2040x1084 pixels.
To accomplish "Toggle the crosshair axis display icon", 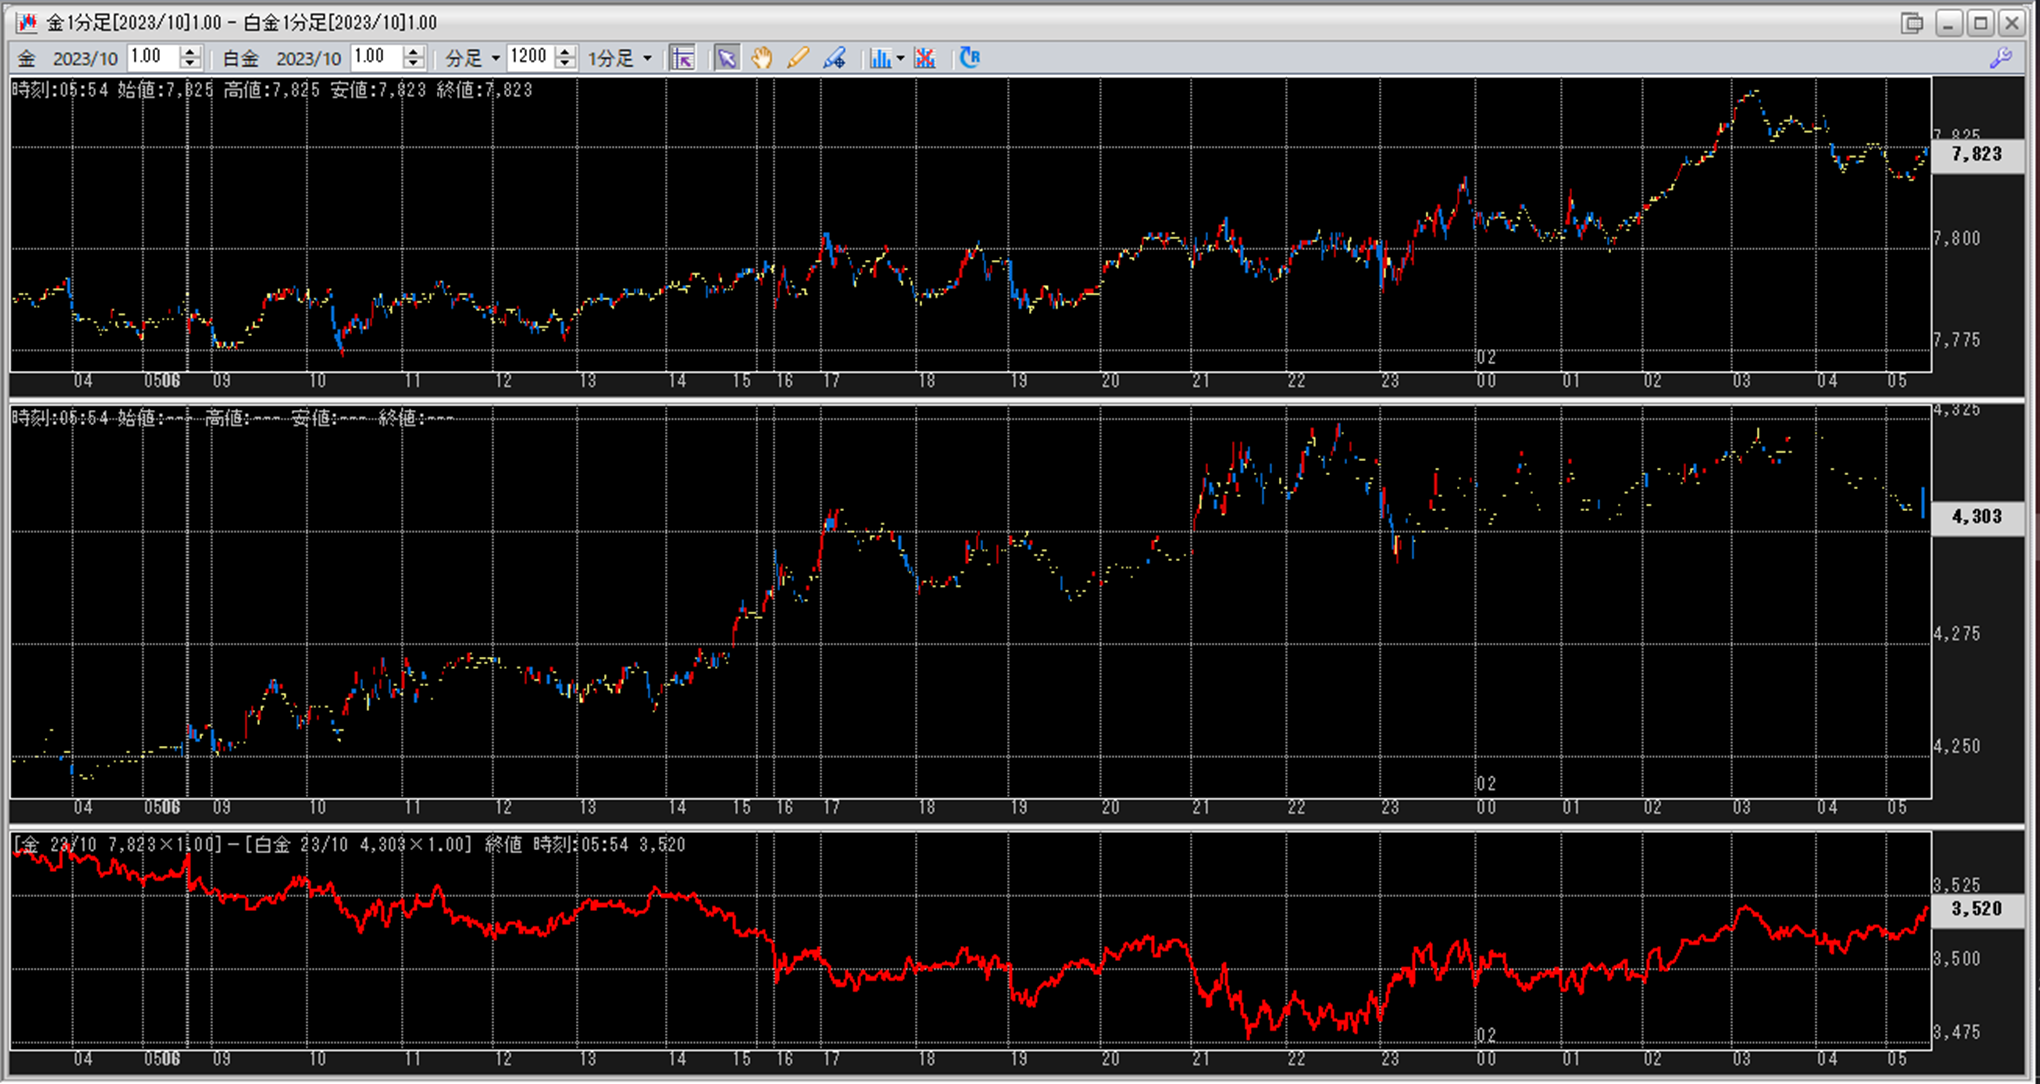I will tap(683, 58).
